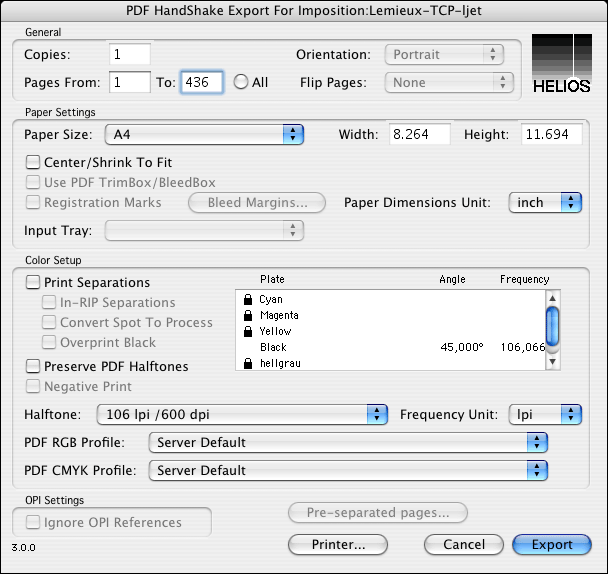Click the Pages From field
Image resolution: width=608 pixels, height=574 pixels.
(130, 82)
